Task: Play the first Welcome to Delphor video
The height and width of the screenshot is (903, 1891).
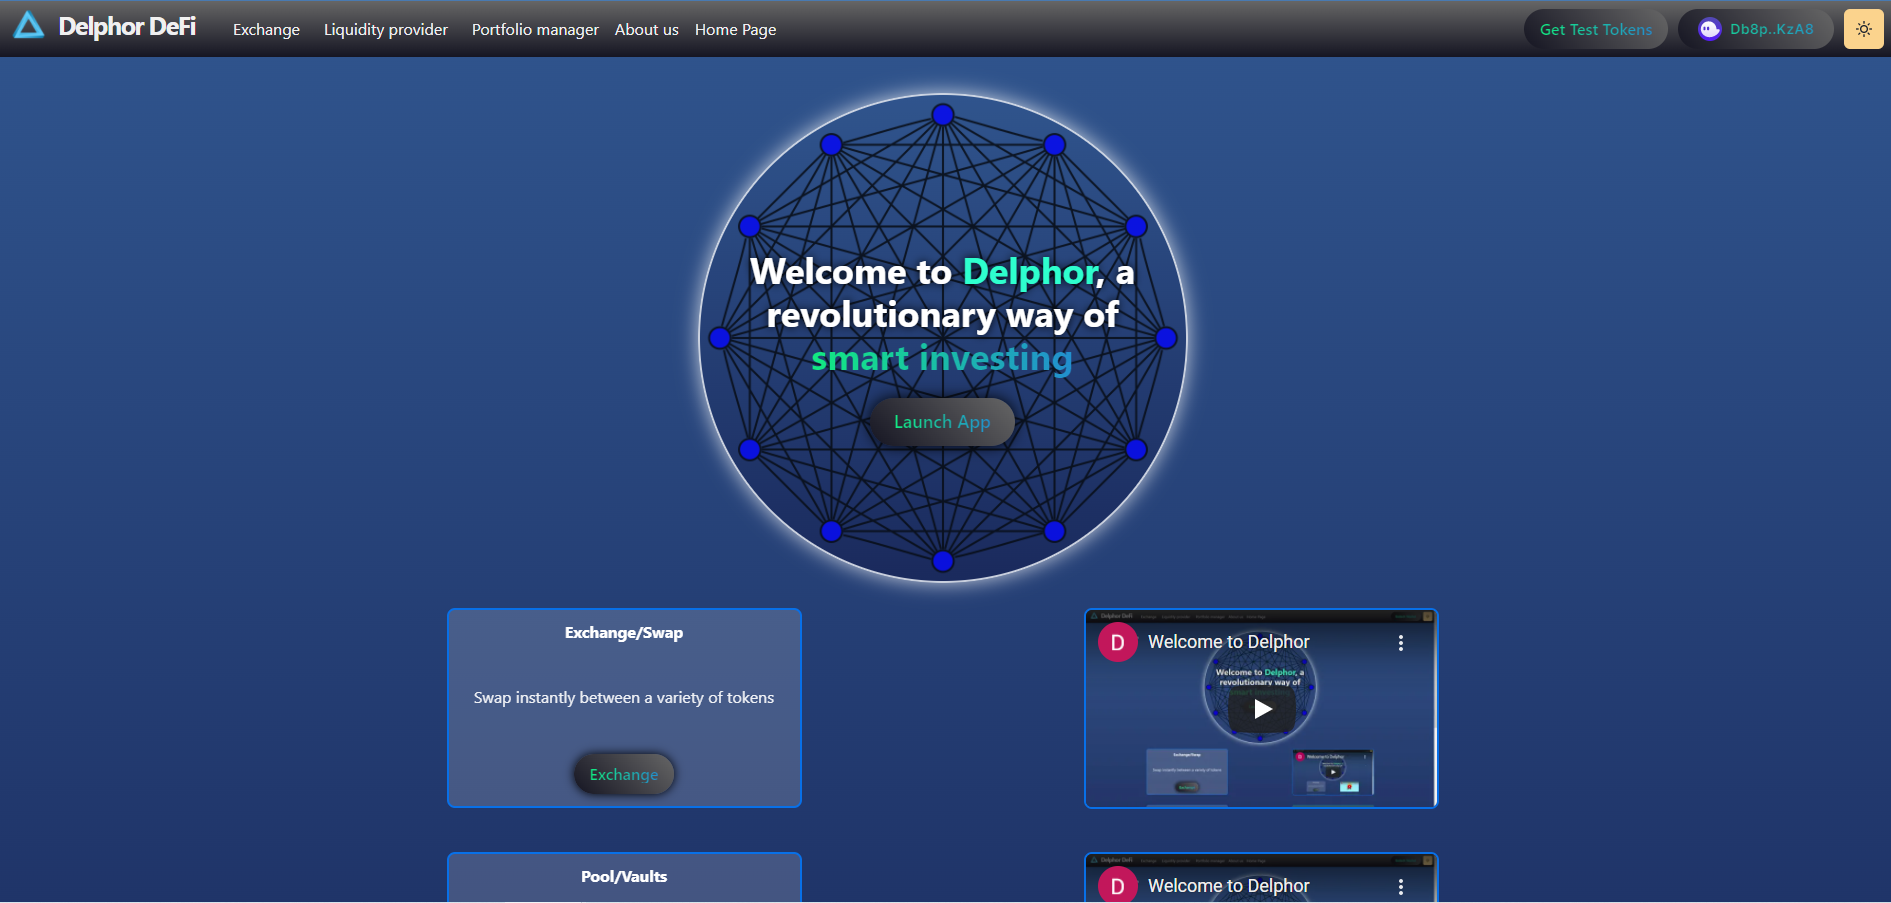Action: pyautogui.click(x=1262, y=709)
